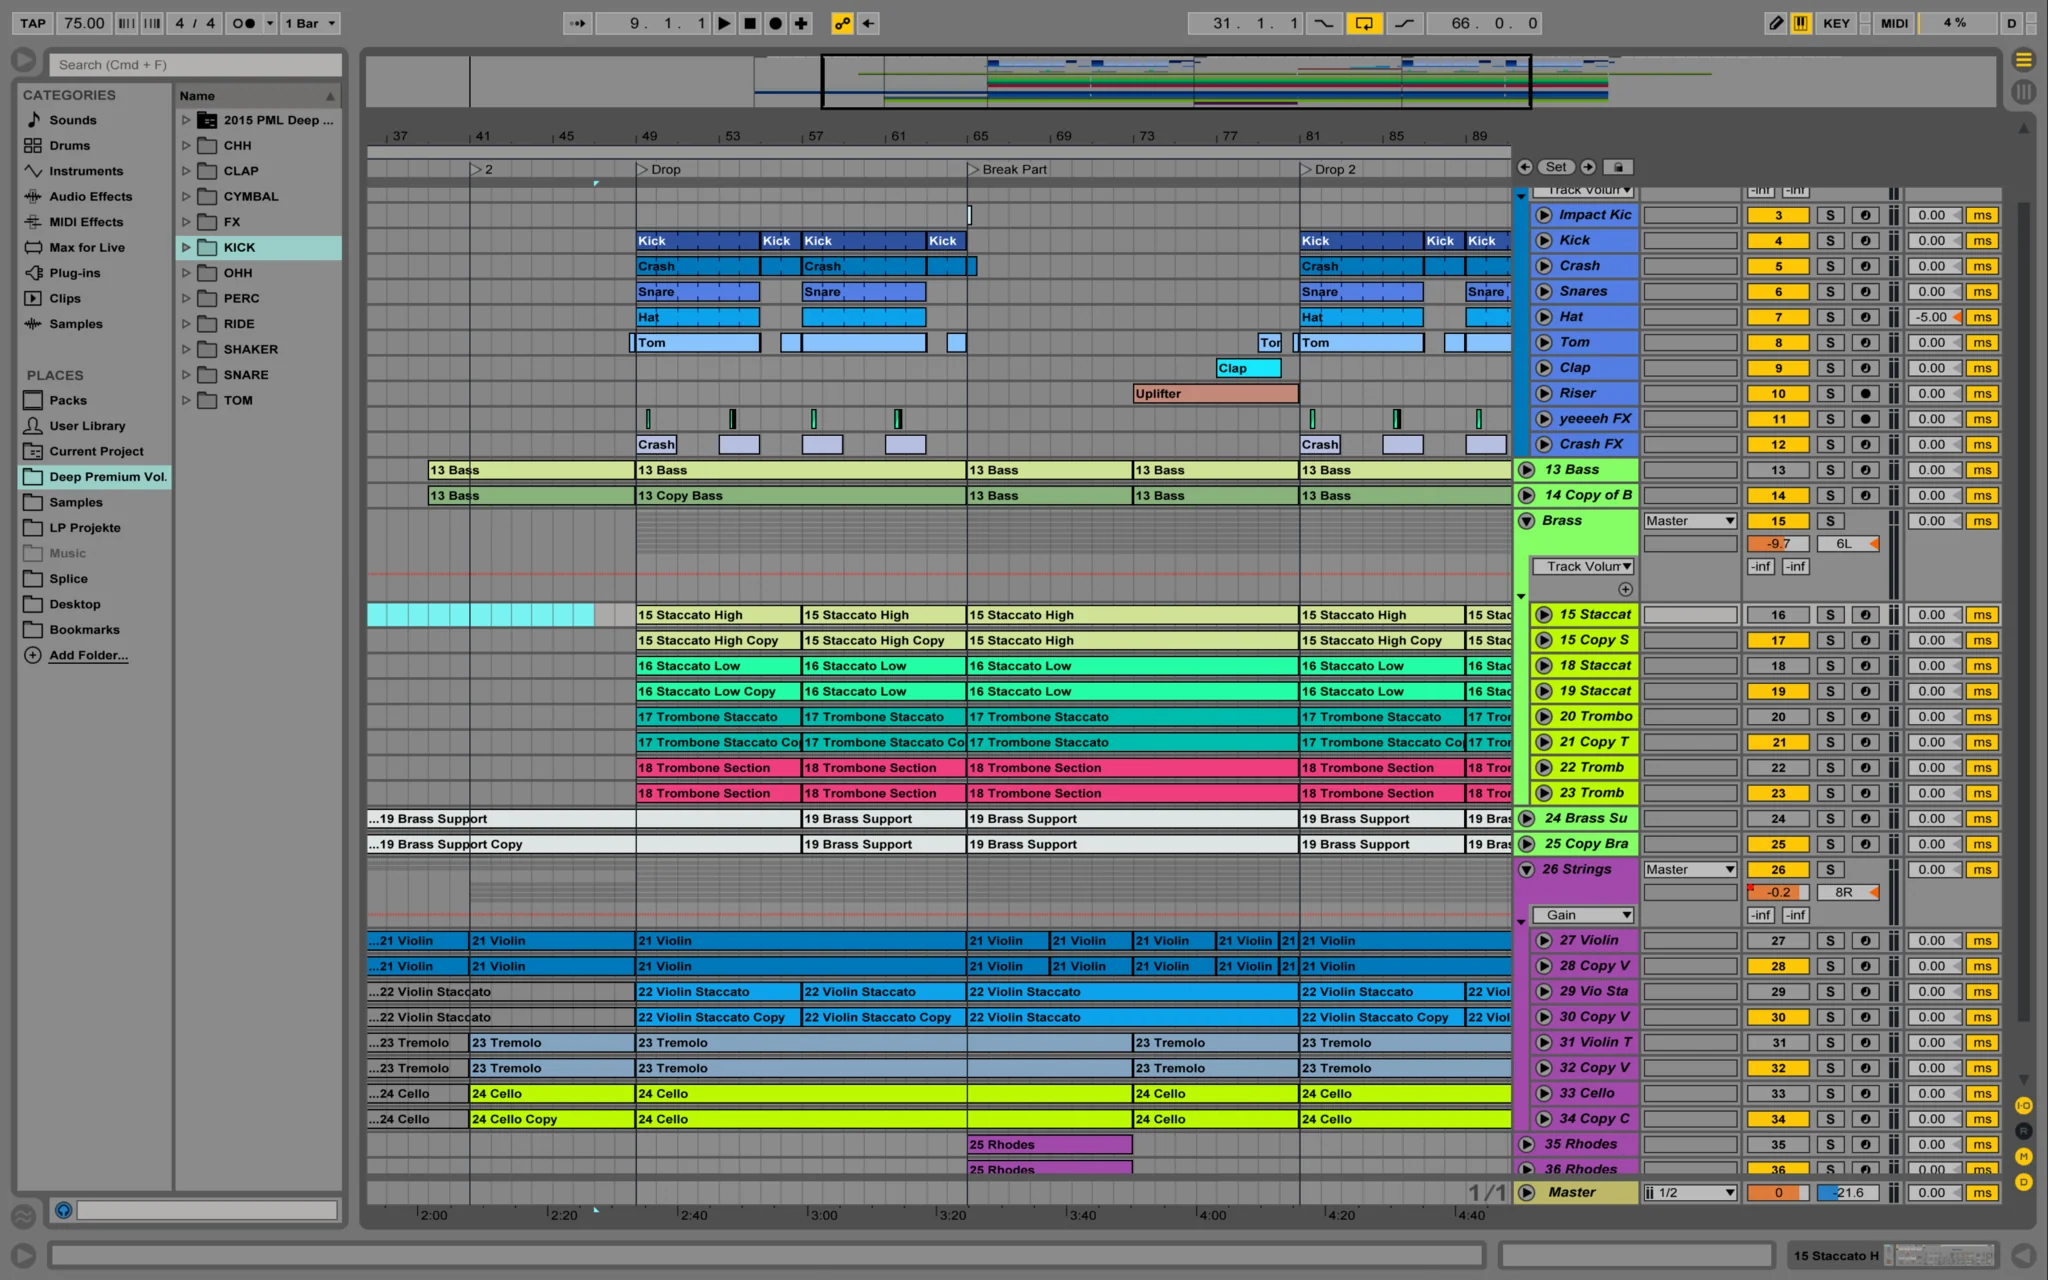Click the Add Folder link

tap(88, 656)
